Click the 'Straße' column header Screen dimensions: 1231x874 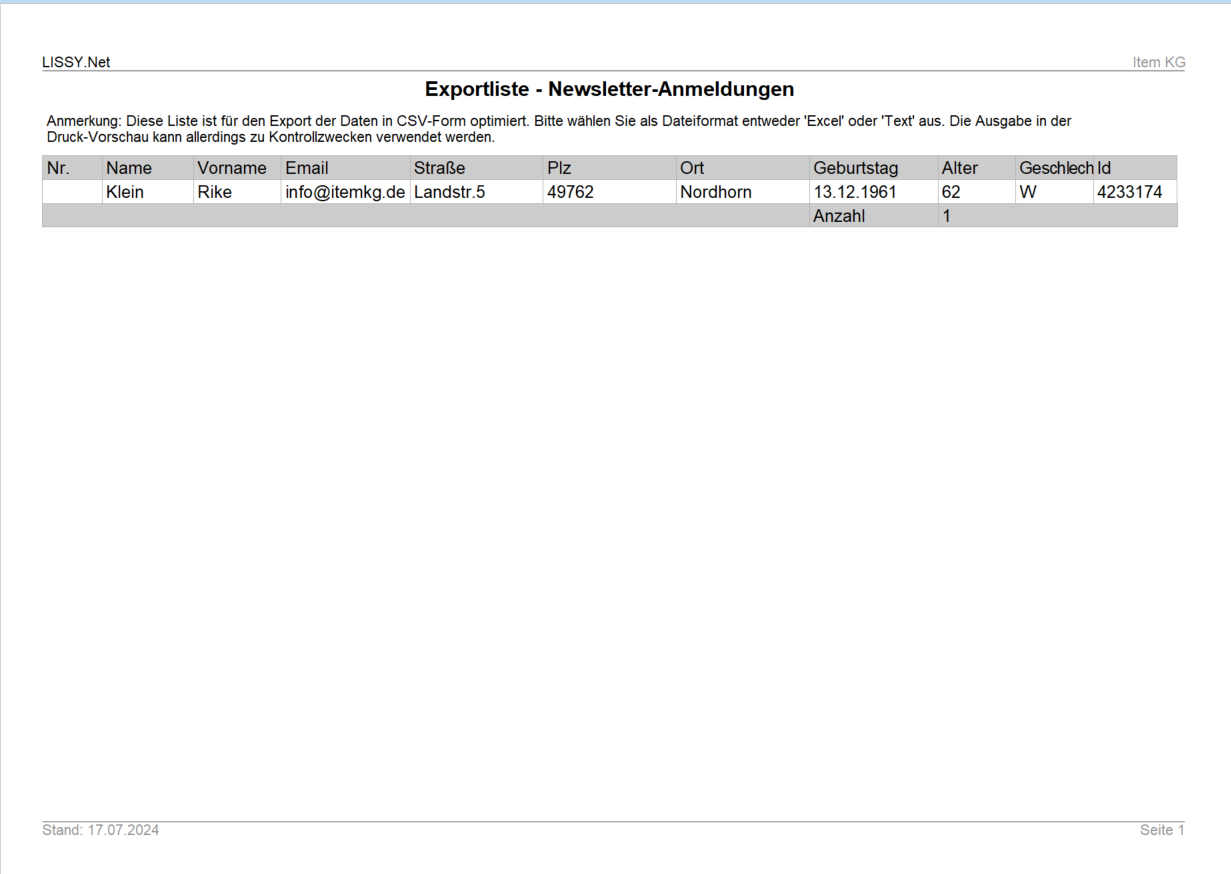(x=476, y=168)
